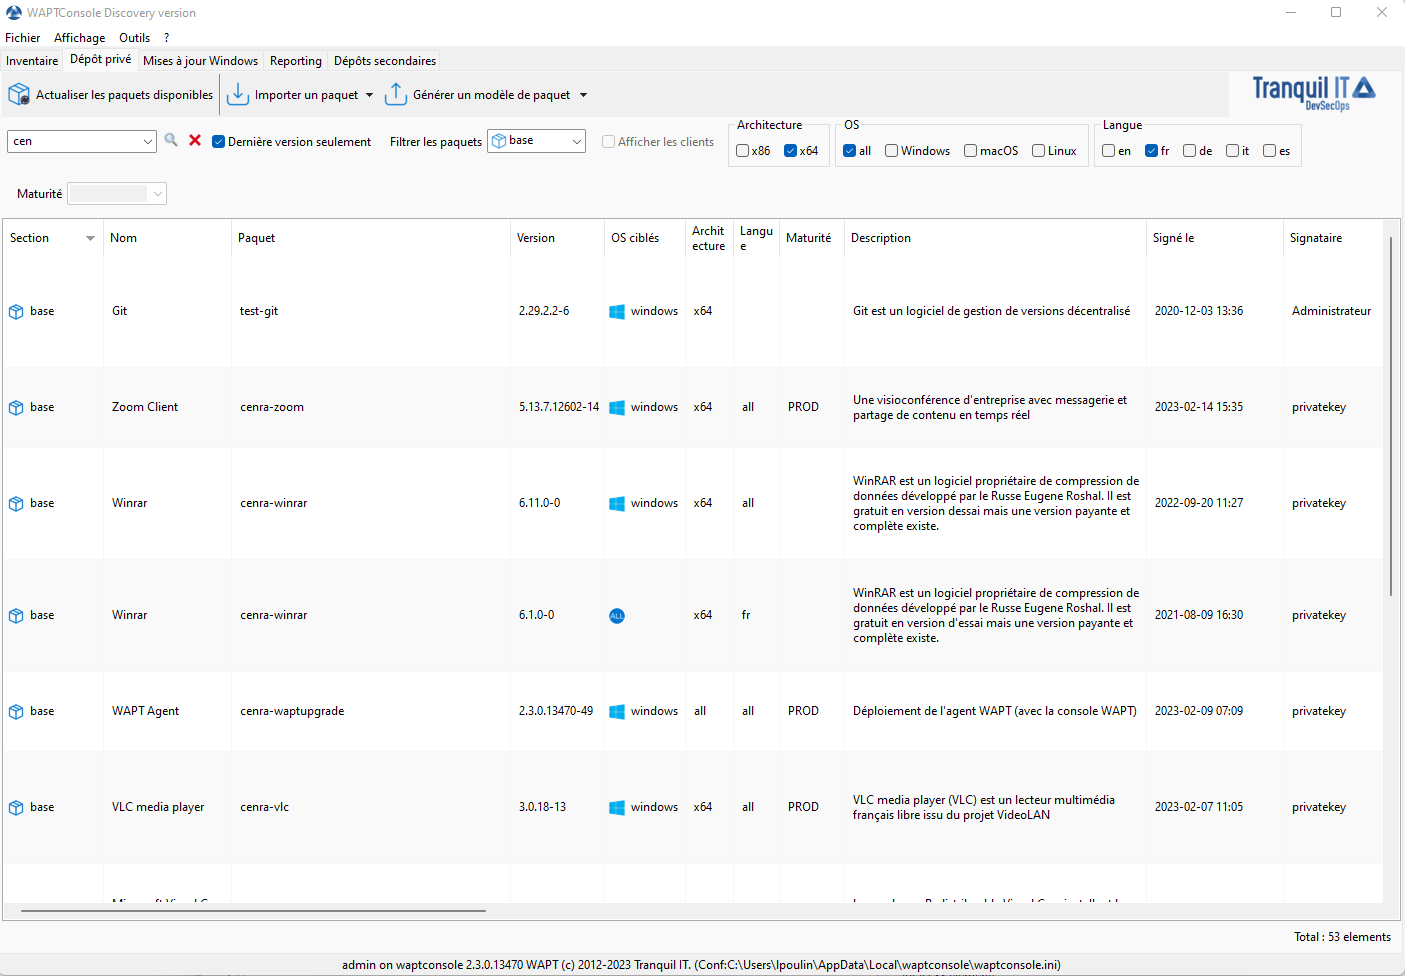Select the Dépôt privé tab
The image size is (1405, 976).
tap(100, 59)
